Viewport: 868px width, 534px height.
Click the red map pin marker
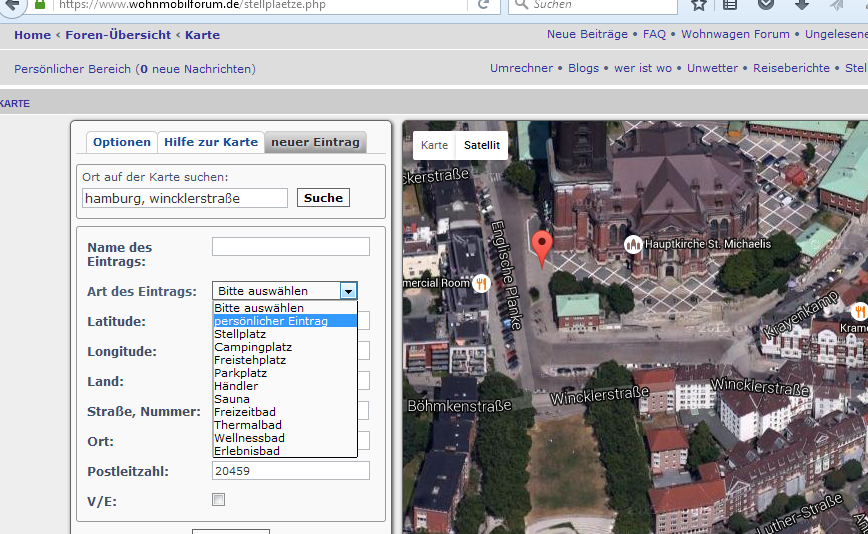[542, 248]
